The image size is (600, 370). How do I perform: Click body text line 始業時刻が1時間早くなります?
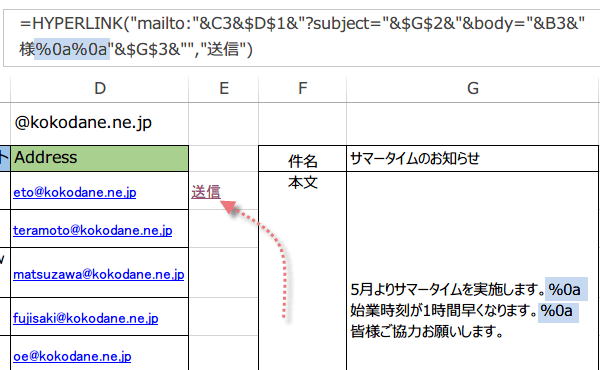(x=444, y=310)
